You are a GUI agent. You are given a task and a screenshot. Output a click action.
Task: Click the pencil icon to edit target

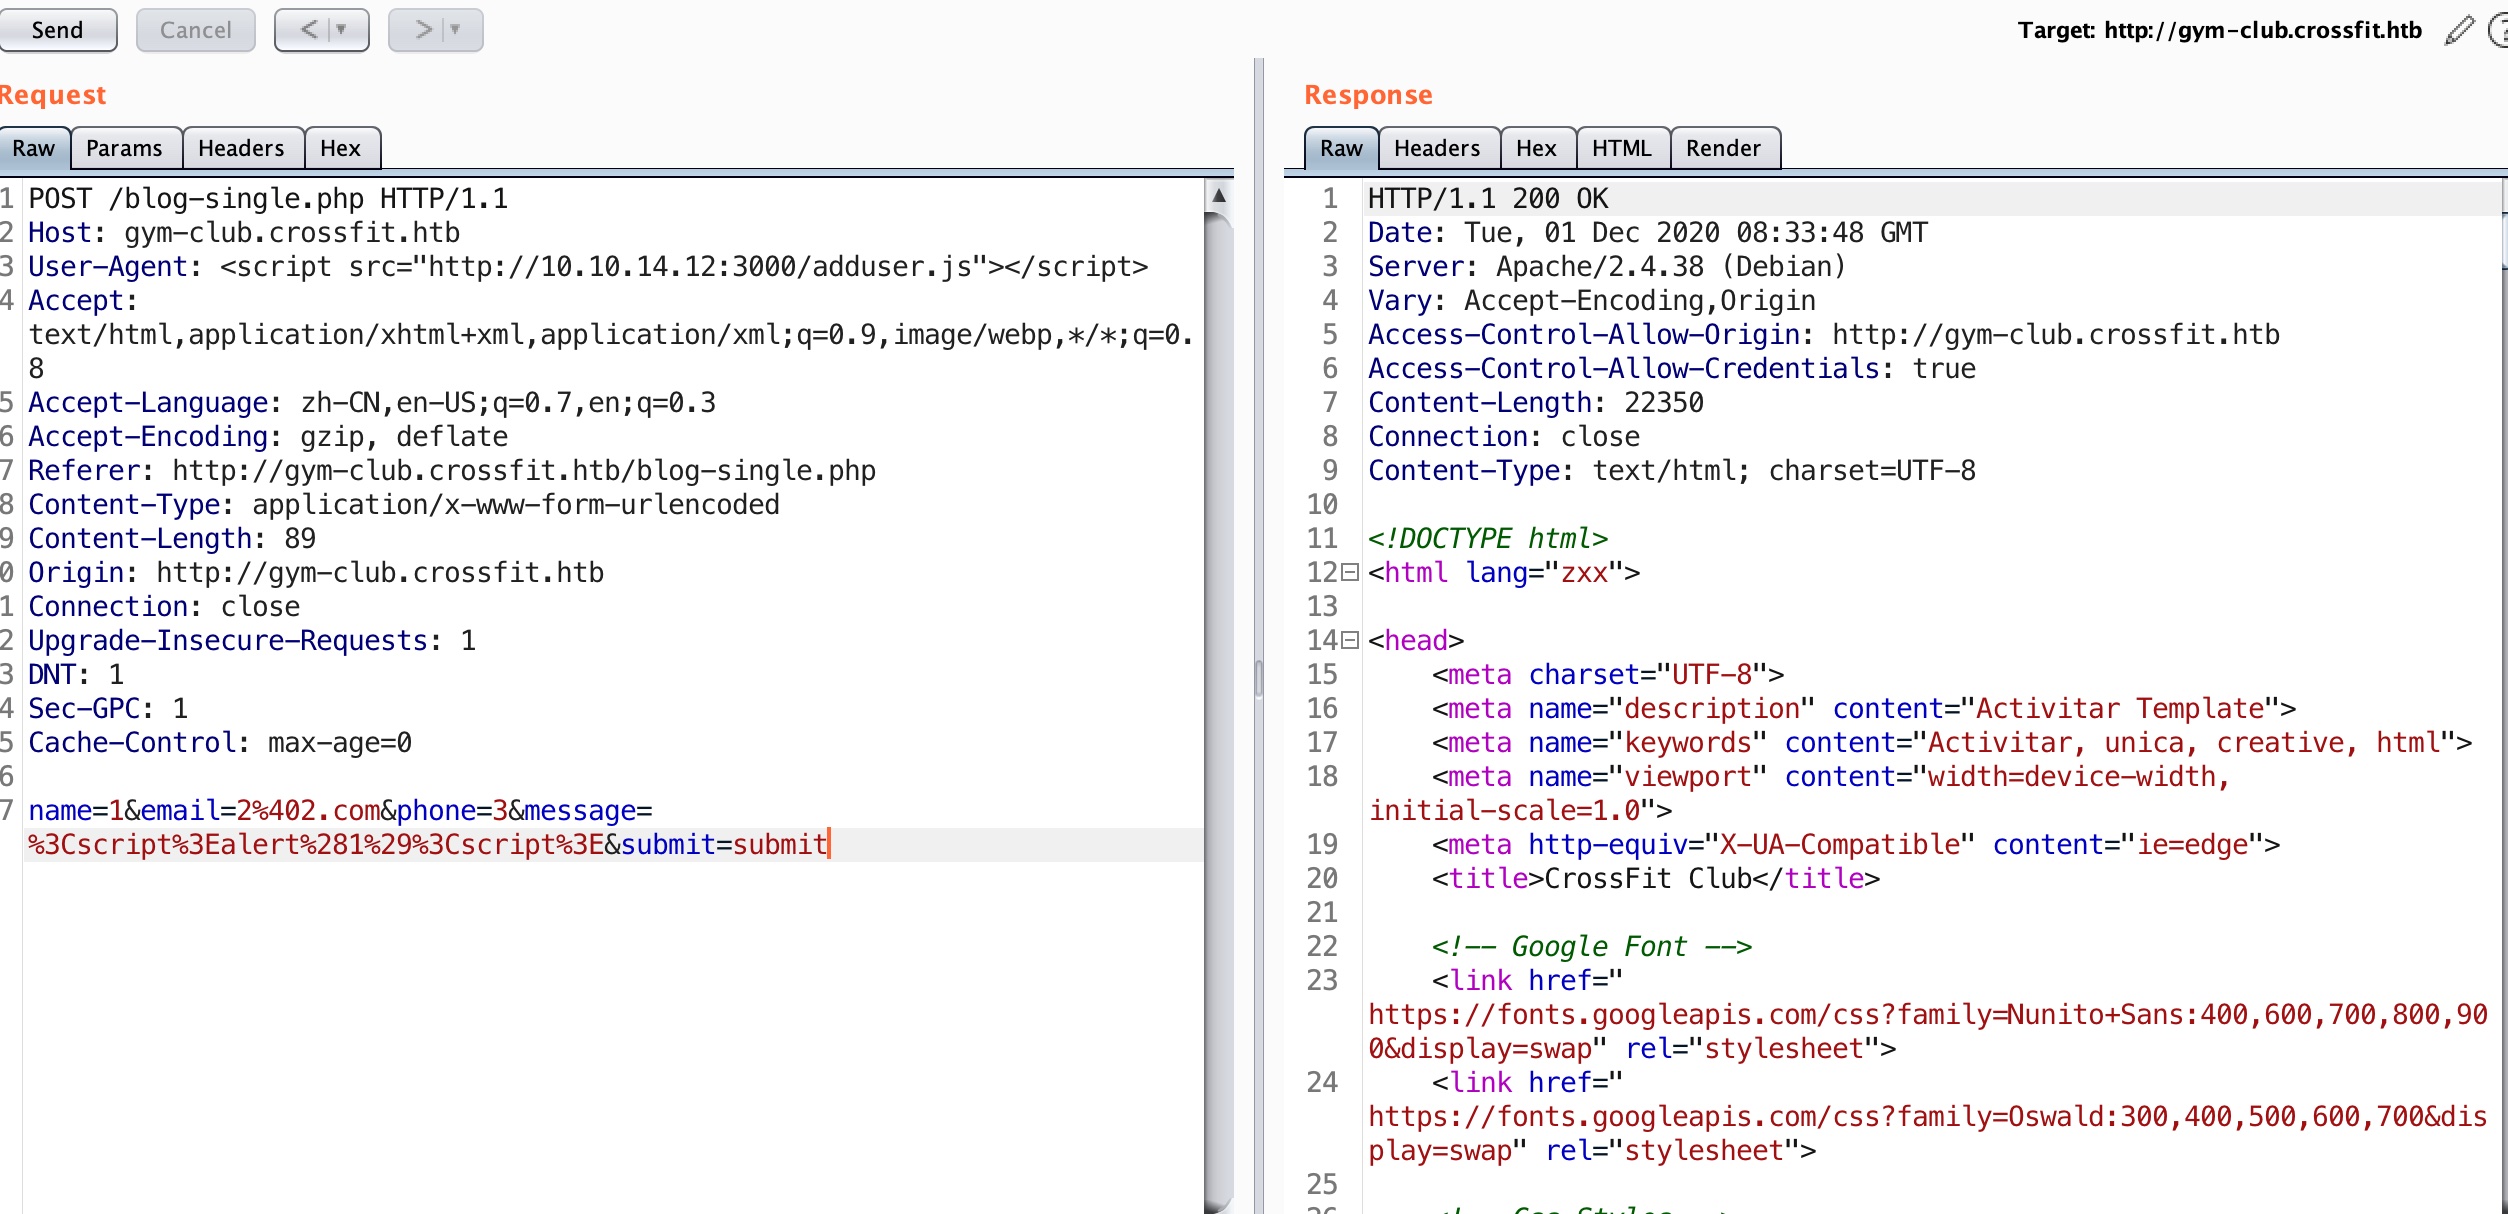2458,31
